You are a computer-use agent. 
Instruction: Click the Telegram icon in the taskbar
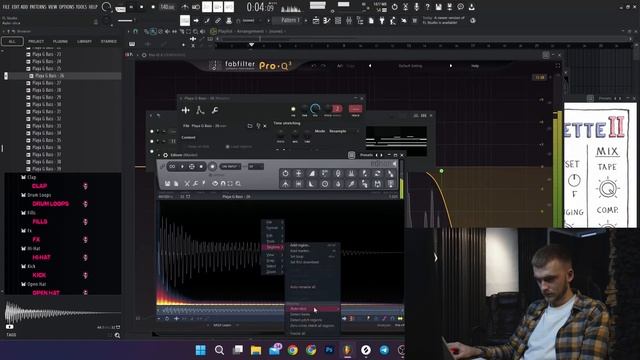[384, 350]
